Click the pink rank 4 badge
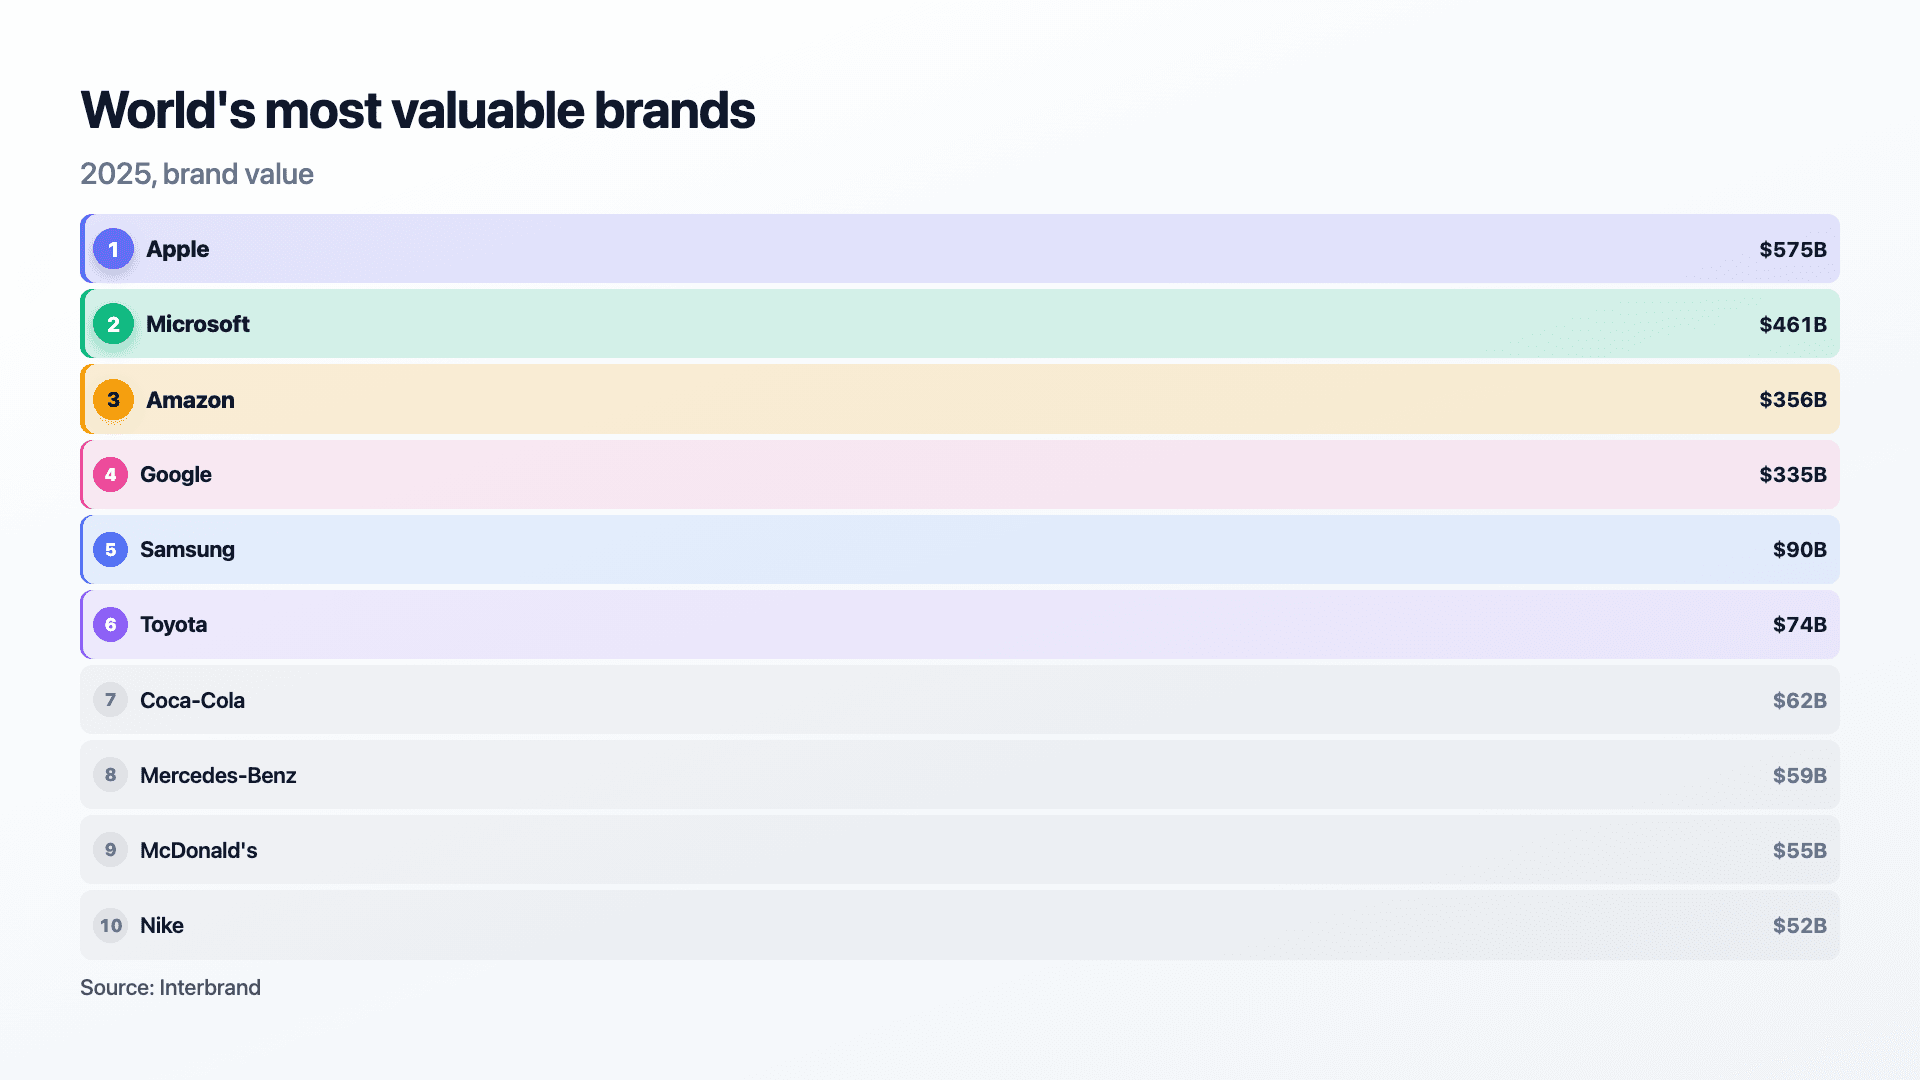1920x1080 pixels. point(110,475)
